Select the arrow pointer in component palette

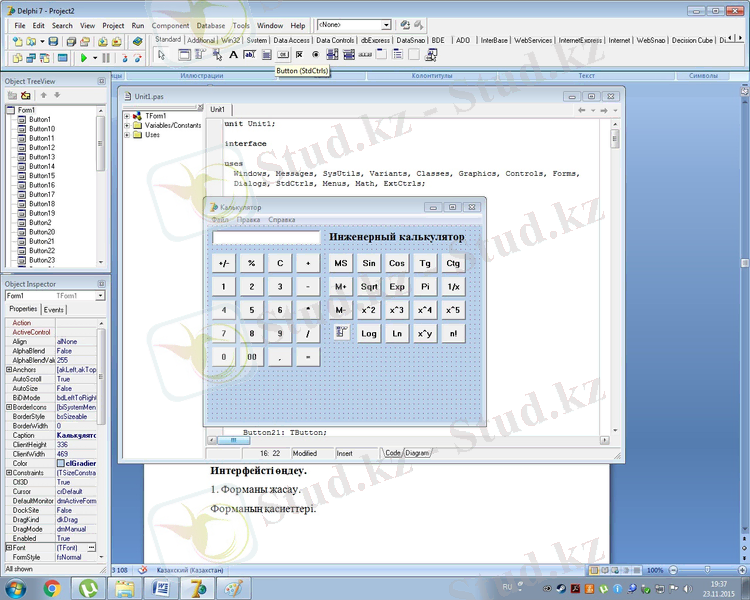(x=161, y=55)
